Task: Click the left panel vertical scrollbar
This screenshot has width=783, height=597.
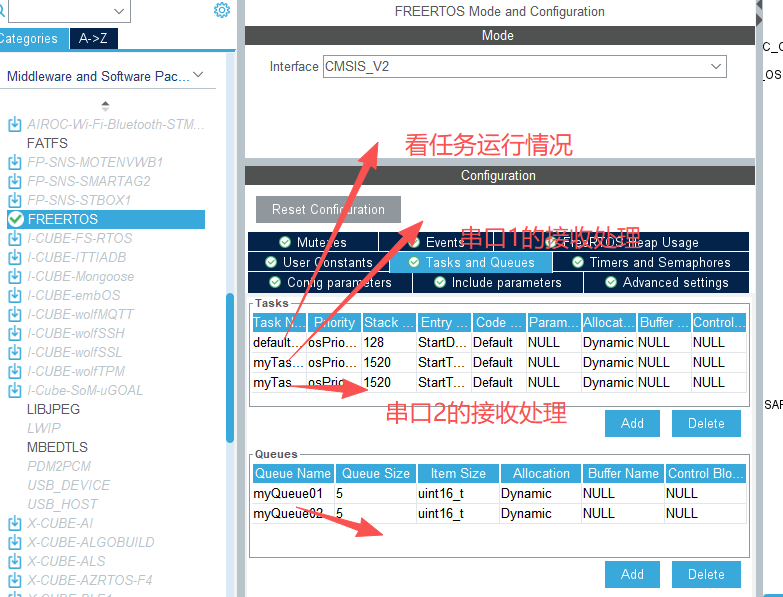Action: [230, 368]
